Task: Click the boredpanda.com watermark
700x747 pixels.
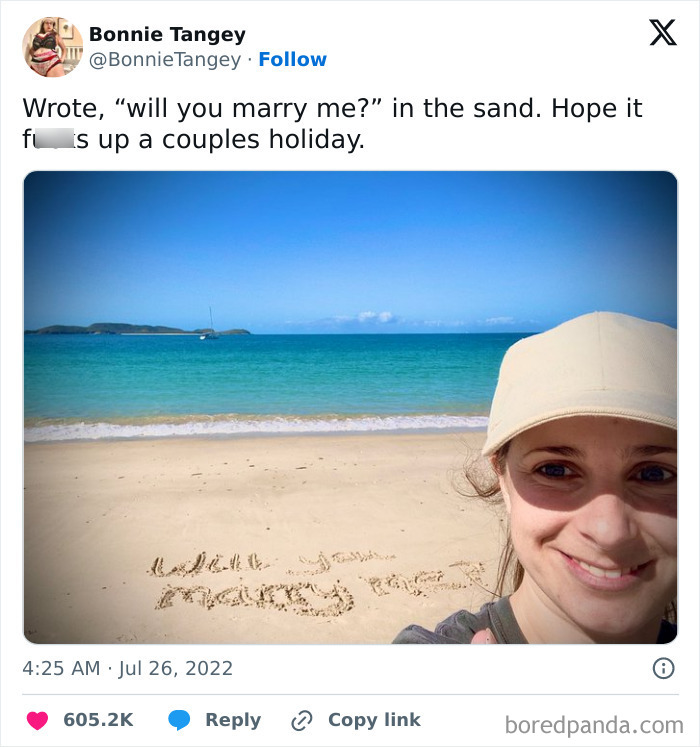Action: point(593,724)
